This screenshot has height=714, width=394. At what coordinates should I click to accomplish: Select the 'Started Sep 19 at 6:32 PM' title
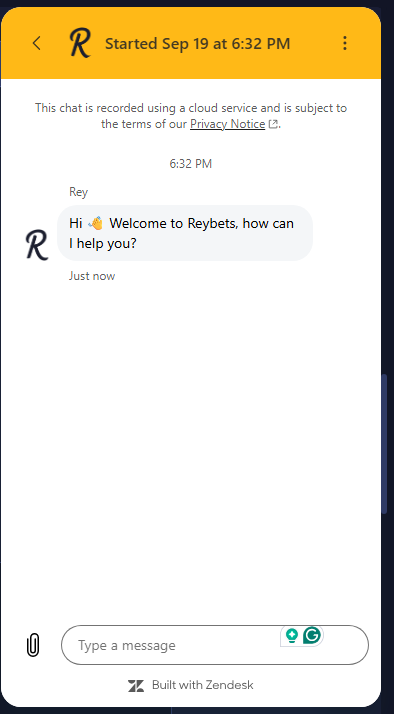click(x=198, y=44)
